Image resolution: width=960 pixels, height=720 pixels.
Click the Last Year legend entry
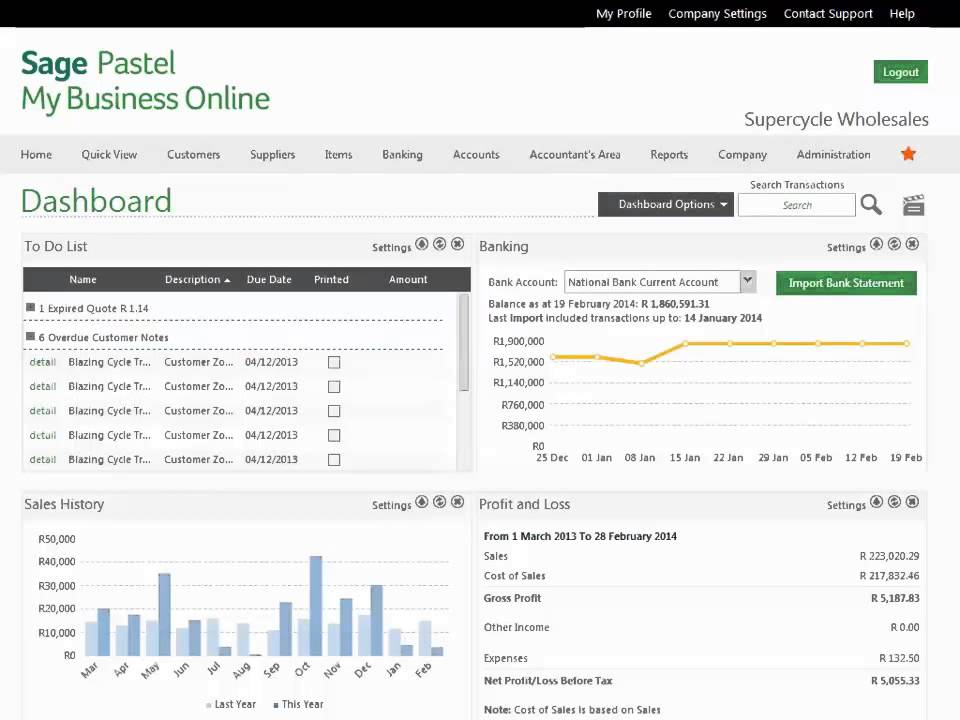231,704
